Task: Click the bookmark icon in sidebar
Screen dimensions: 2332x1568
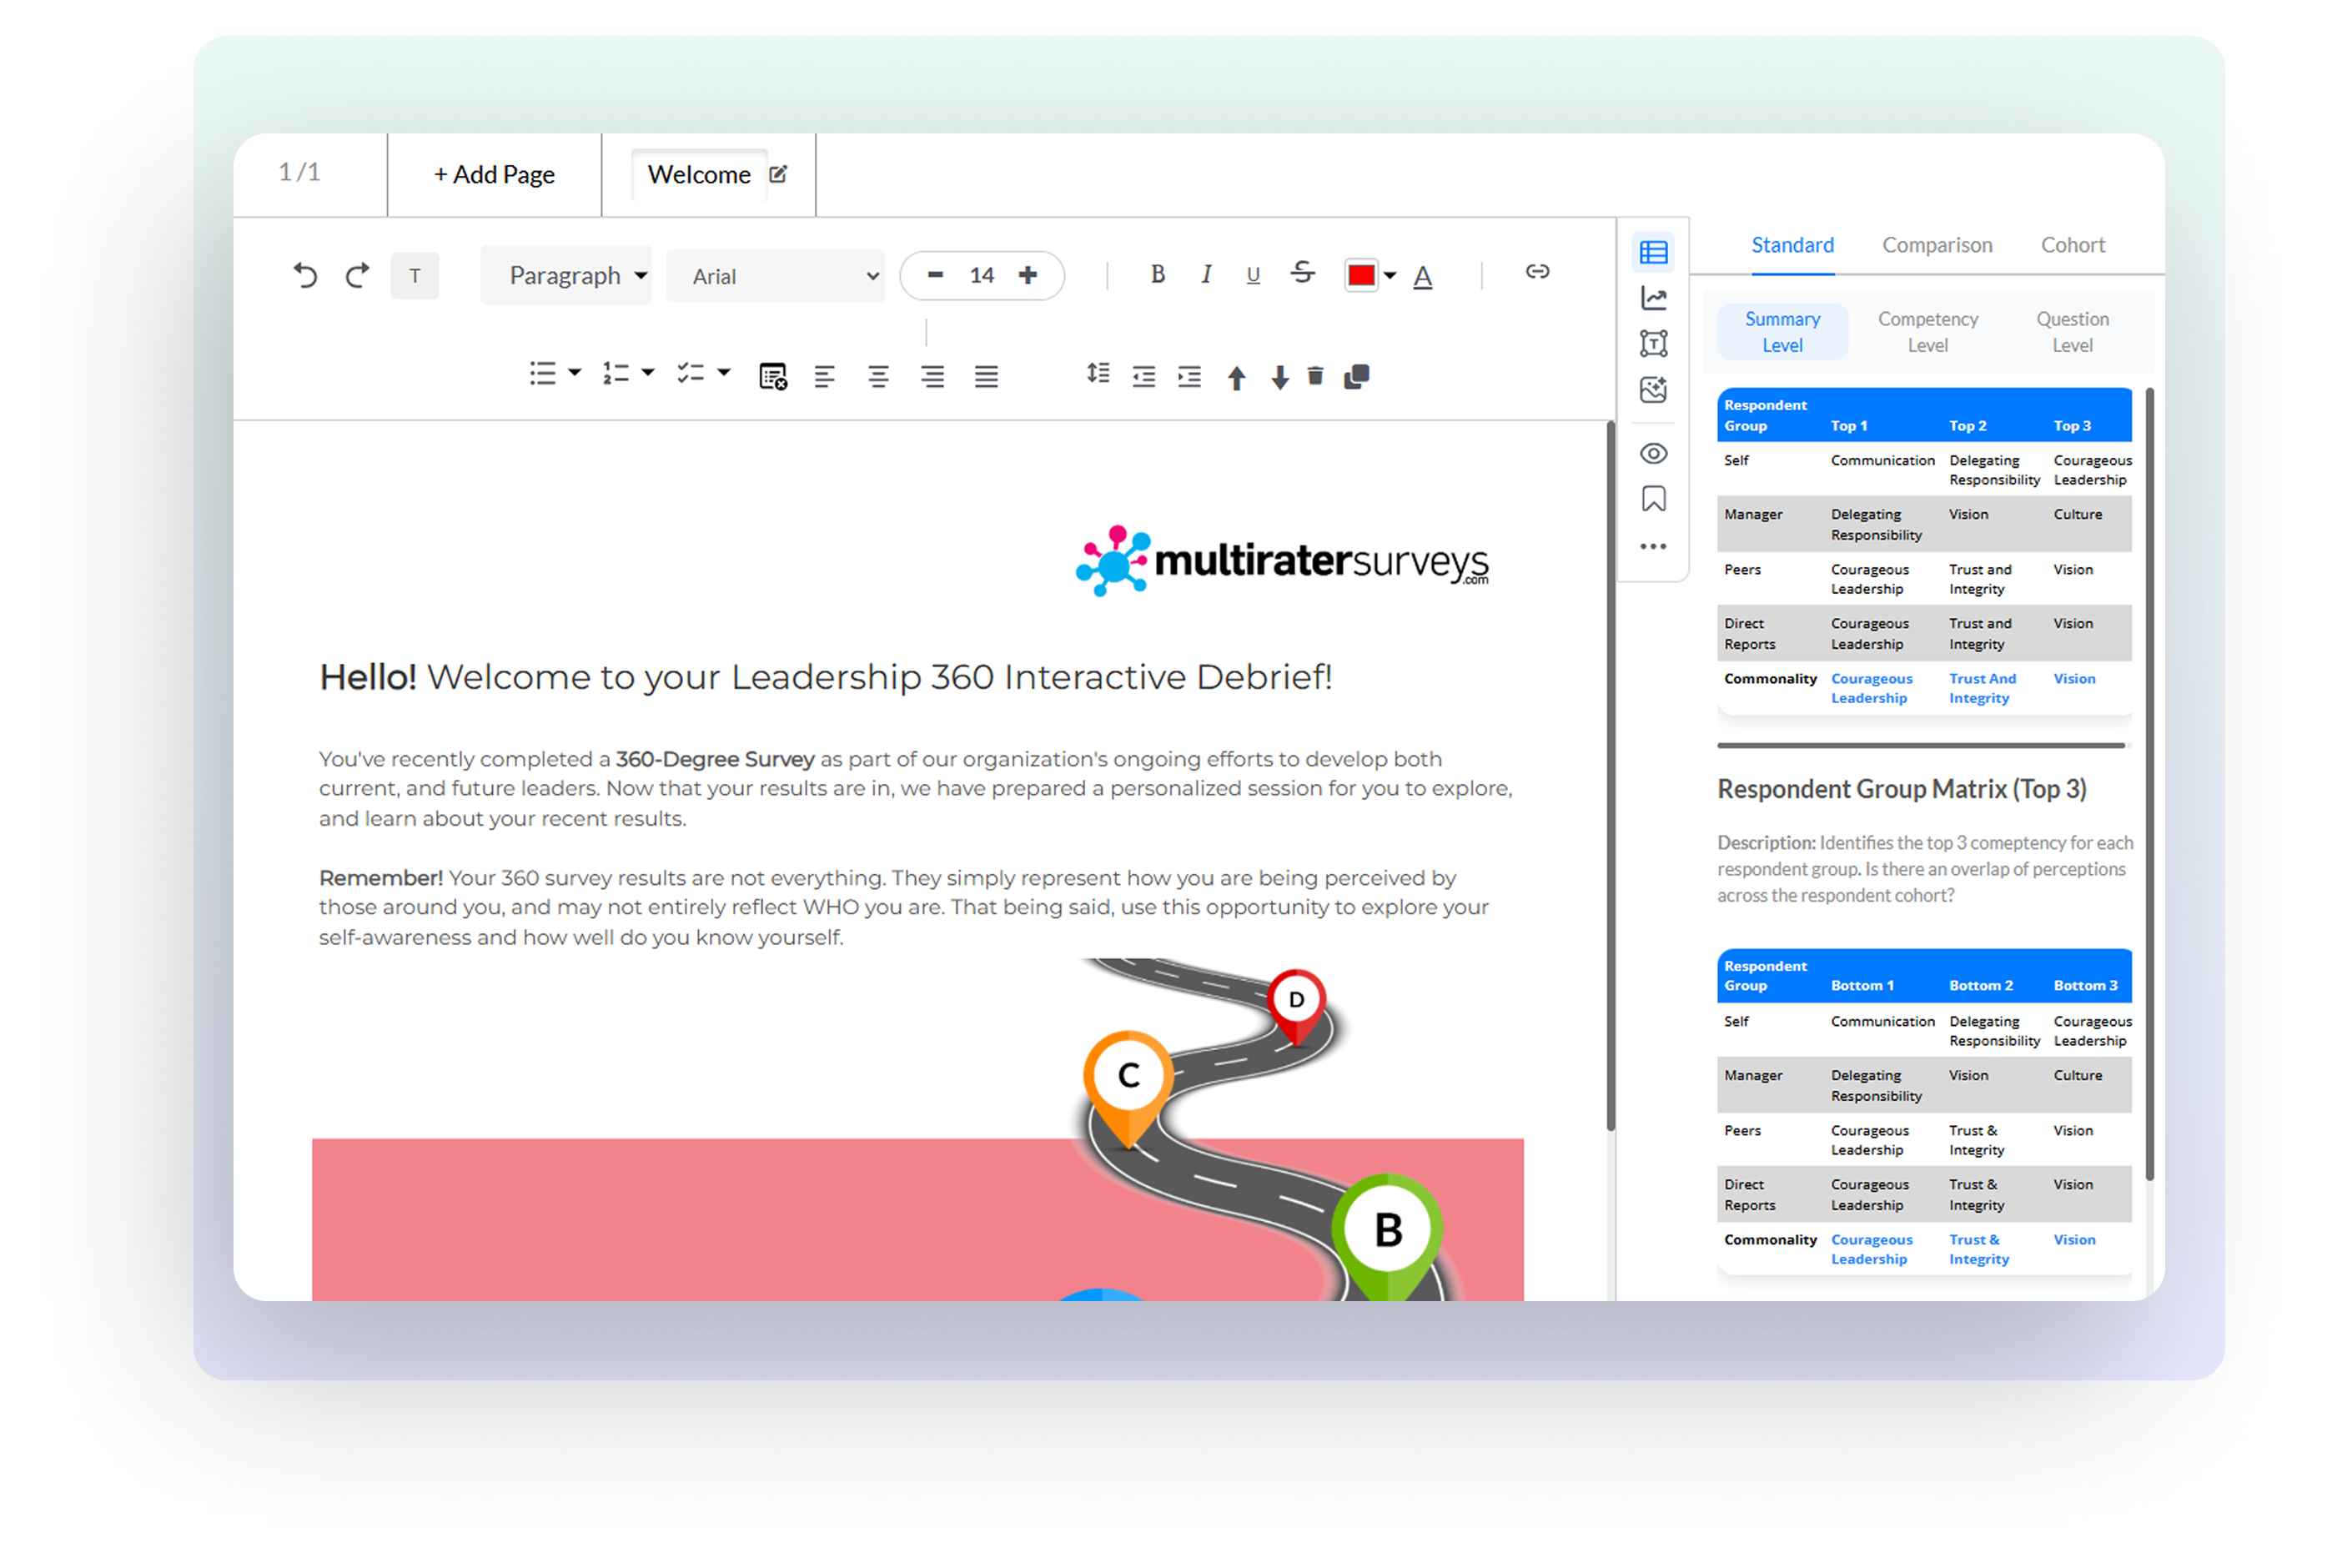Action: [1654, 499]
